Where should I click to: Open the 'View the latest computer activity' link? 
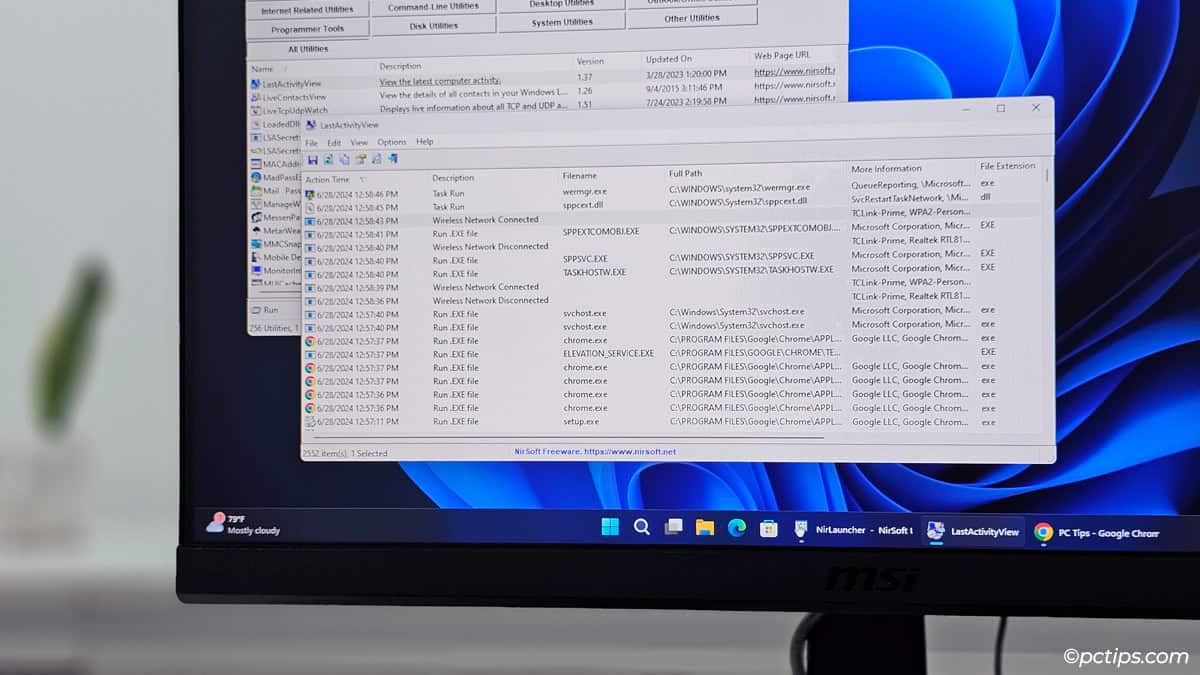441,81
